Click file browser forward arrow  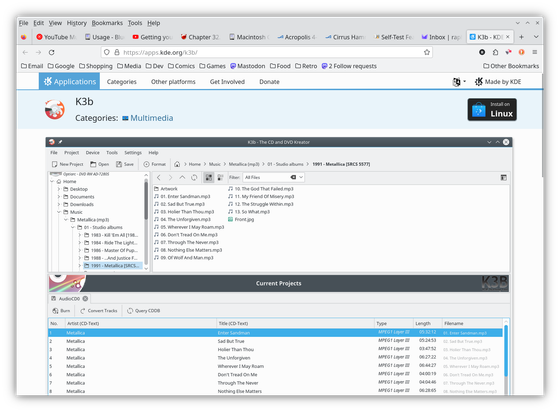coord(170,177)
